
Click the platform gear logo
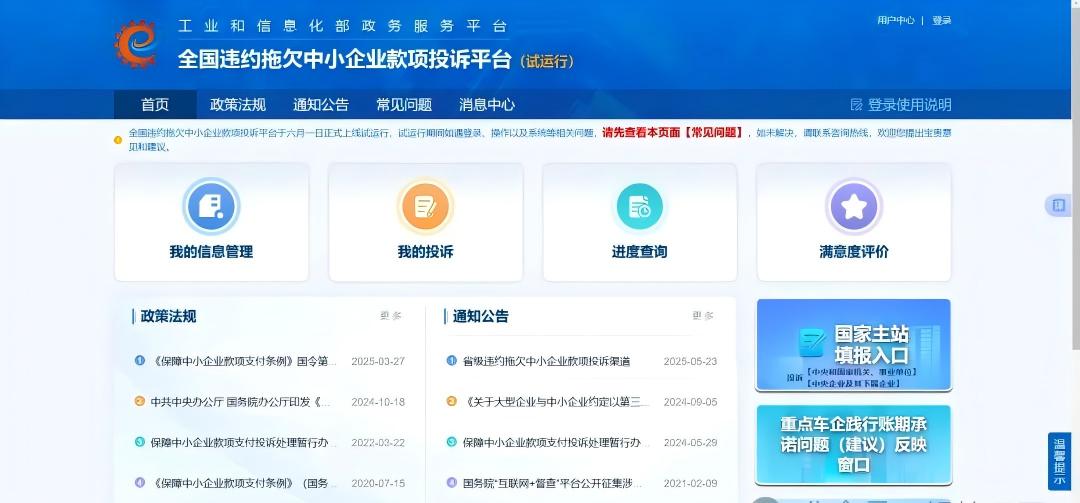(x=136, y=43)
